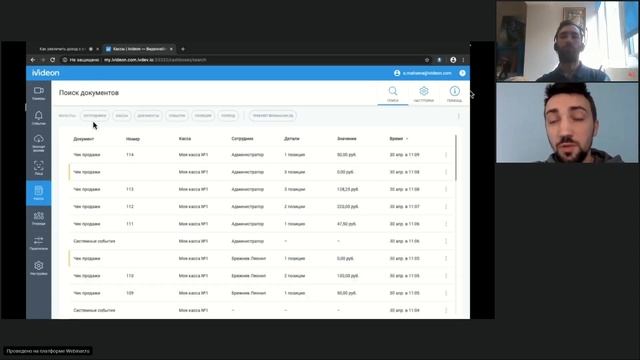Open the Документы filter chip
This screenshot has width=640, height=360.
[x=148, y=116]
